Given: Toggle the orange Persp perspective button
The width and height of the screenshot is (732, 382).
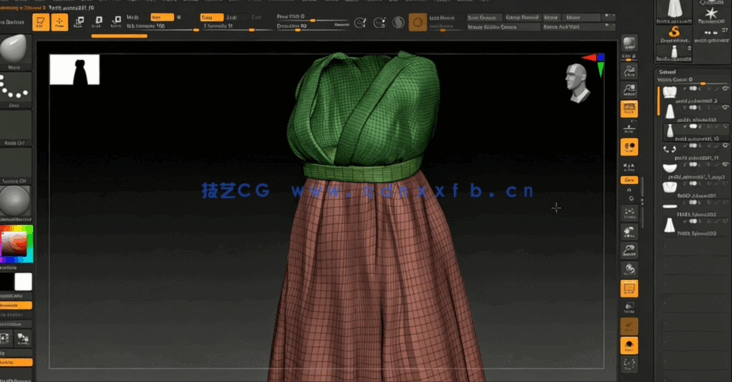Looking at the screenshot, I should tap(629, 109).
